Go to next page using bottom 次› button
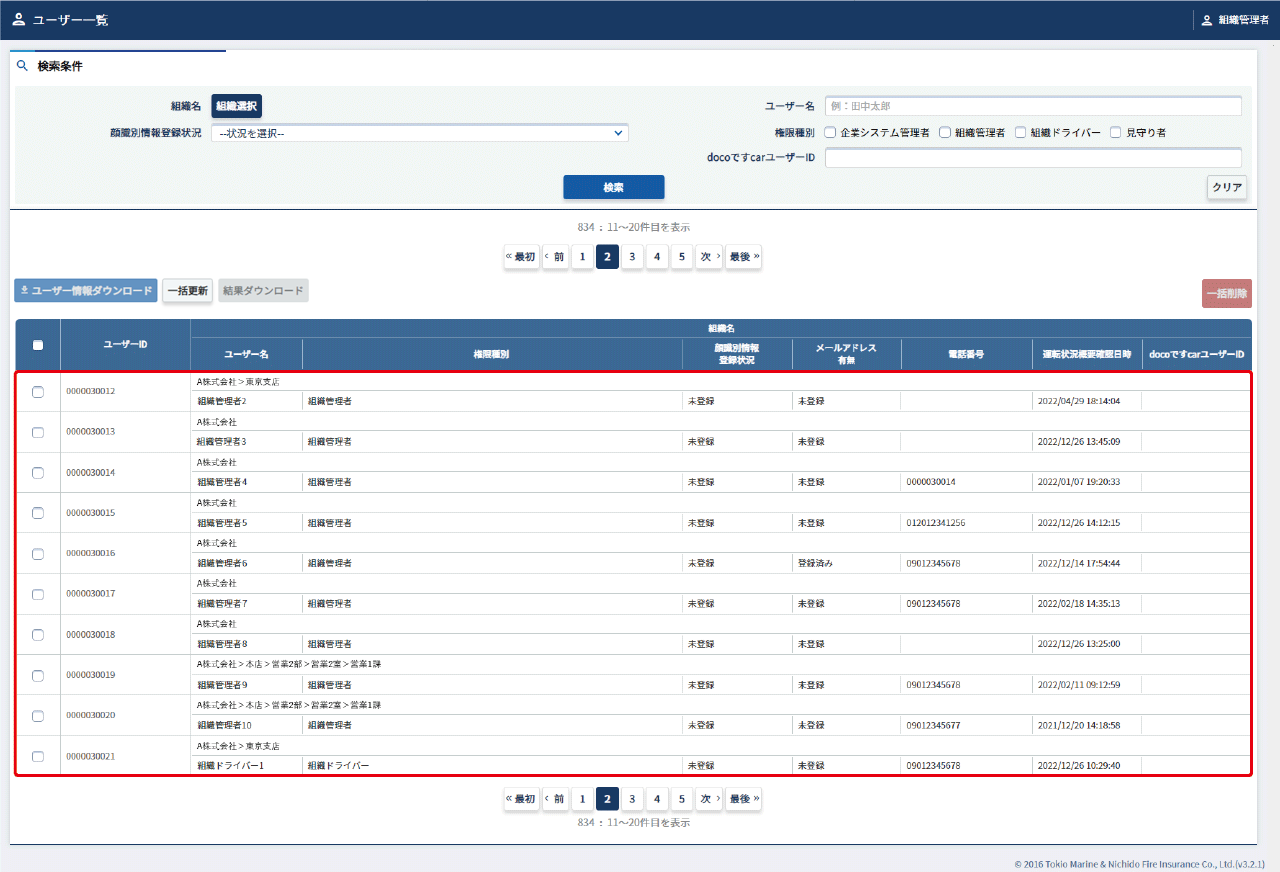Viewport: 1280px width, 872px height. [x=709, y=799]
